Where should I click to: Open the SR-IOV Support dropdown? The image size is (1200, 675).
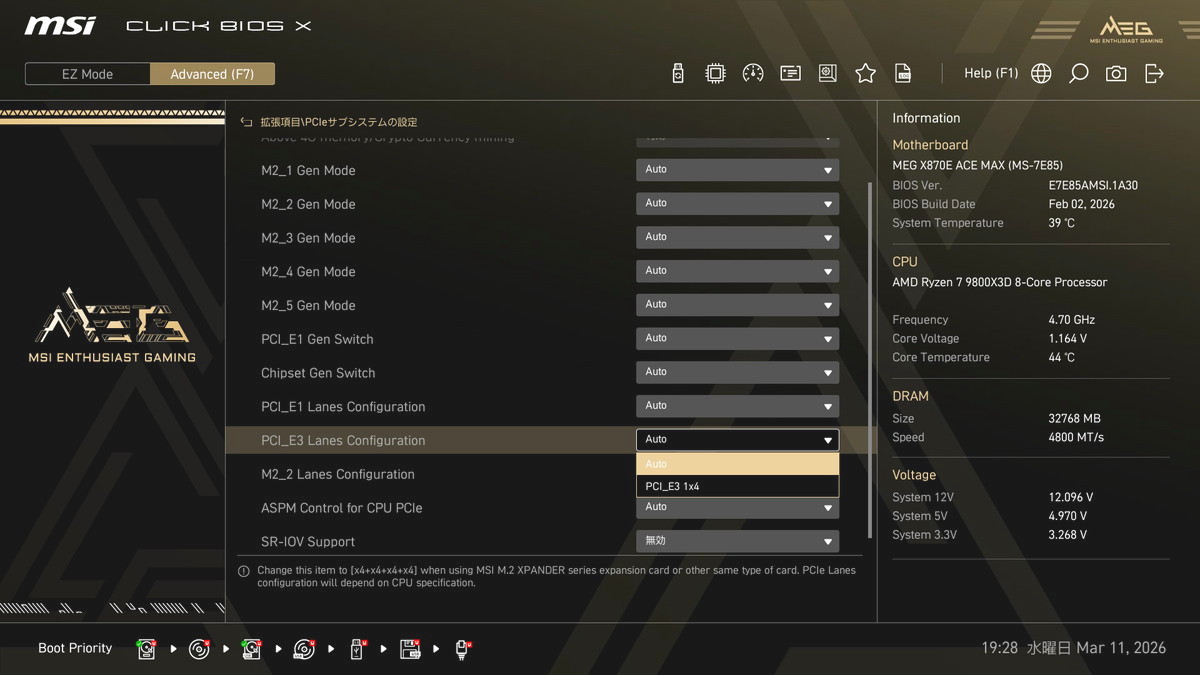click(x=737, y=541)
